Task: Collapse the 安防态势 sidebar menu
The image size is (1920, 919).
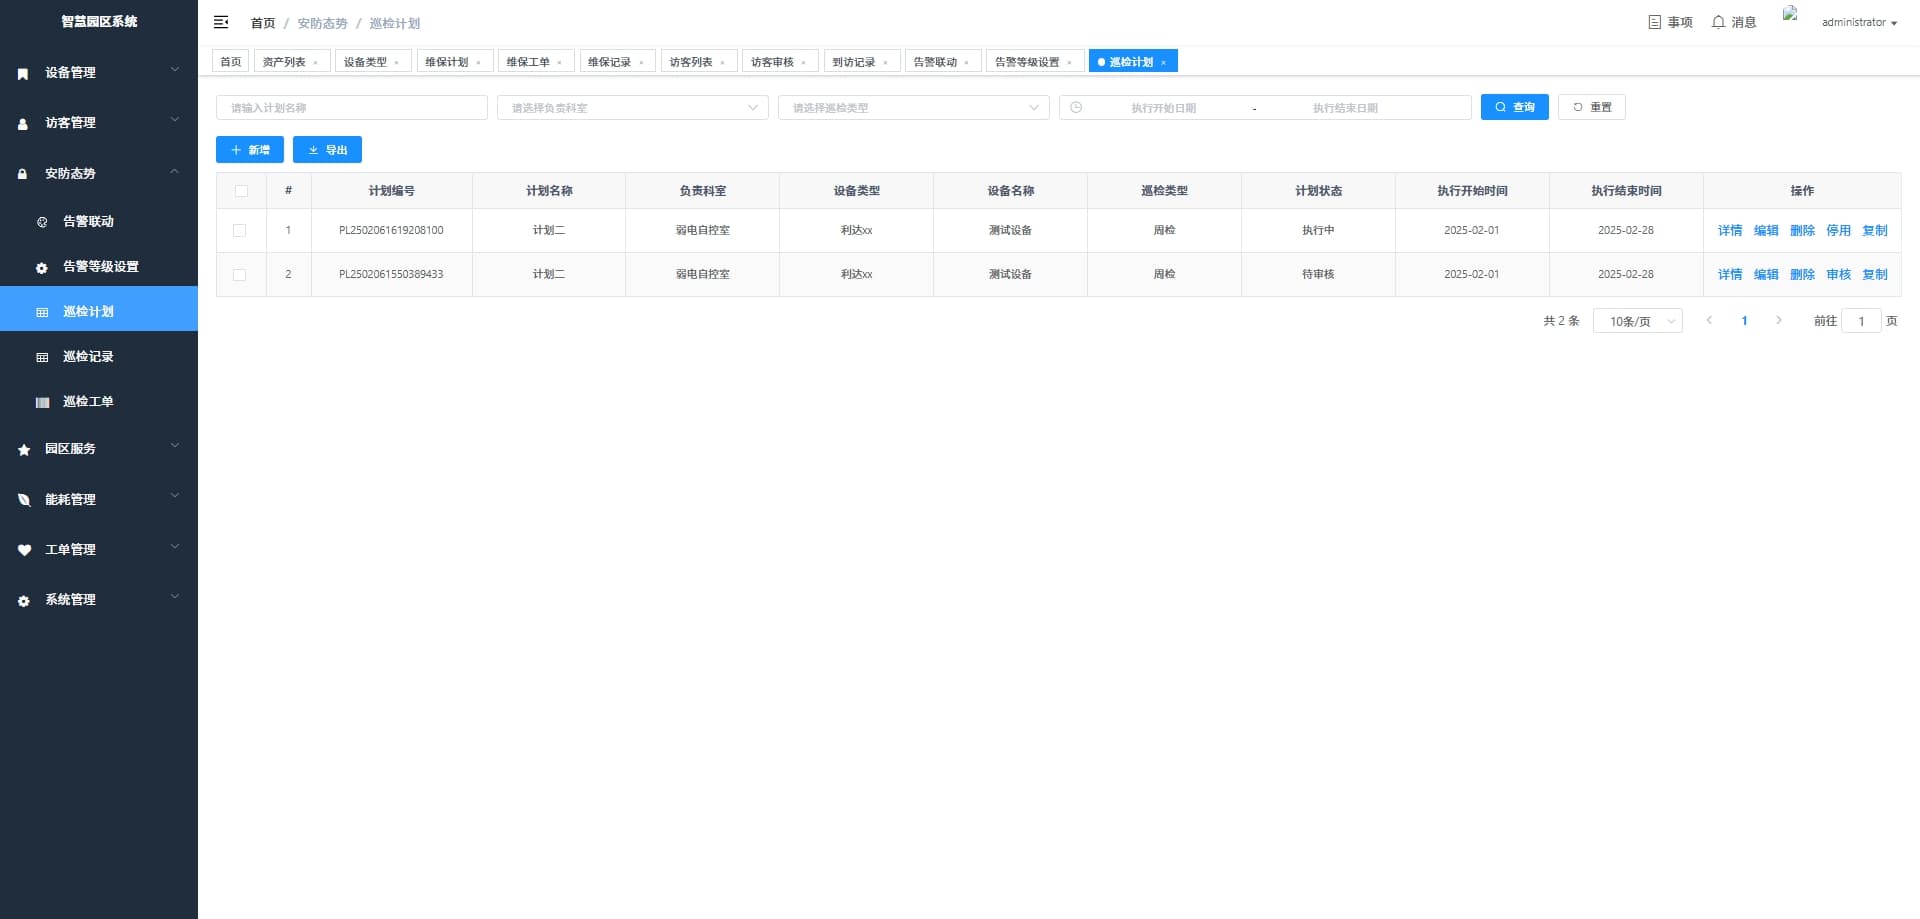Action: 99,173
